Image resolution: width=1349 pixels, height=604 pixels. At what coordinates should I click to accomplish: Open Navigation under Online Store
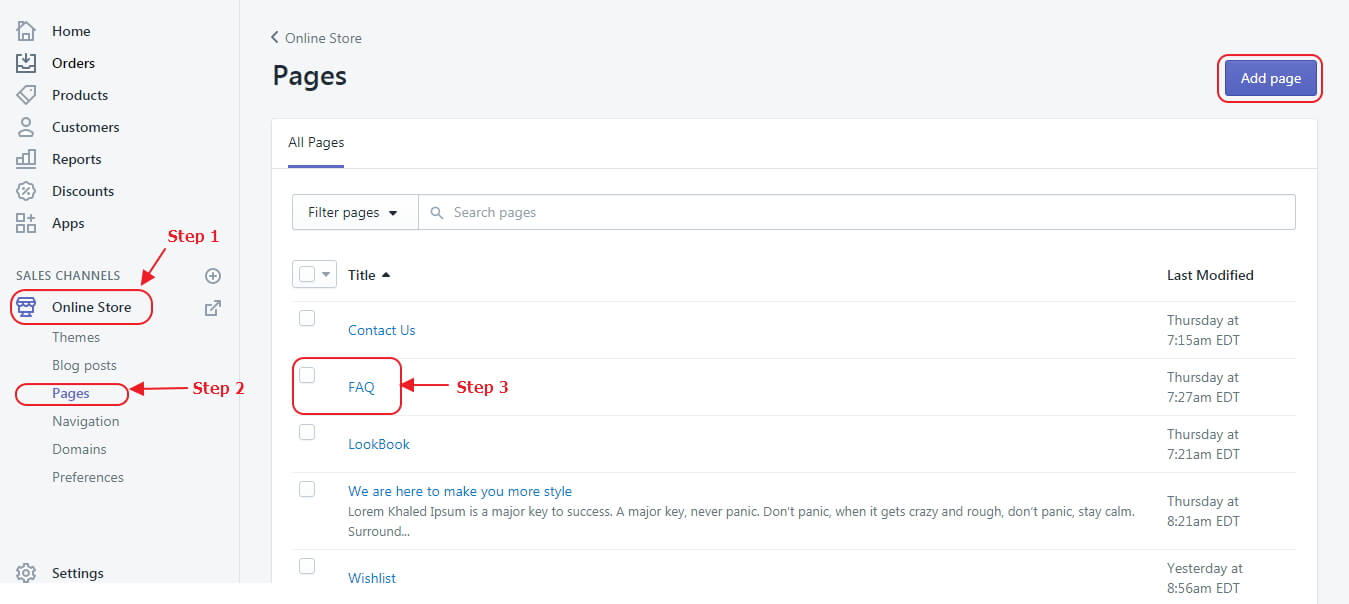(86, 421)
